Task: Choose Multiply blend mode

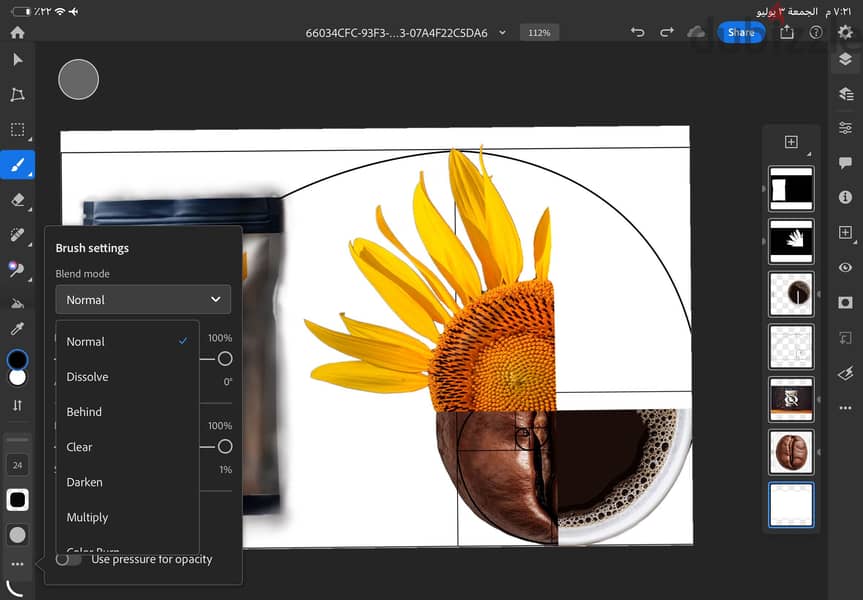Action: point(87,517)
